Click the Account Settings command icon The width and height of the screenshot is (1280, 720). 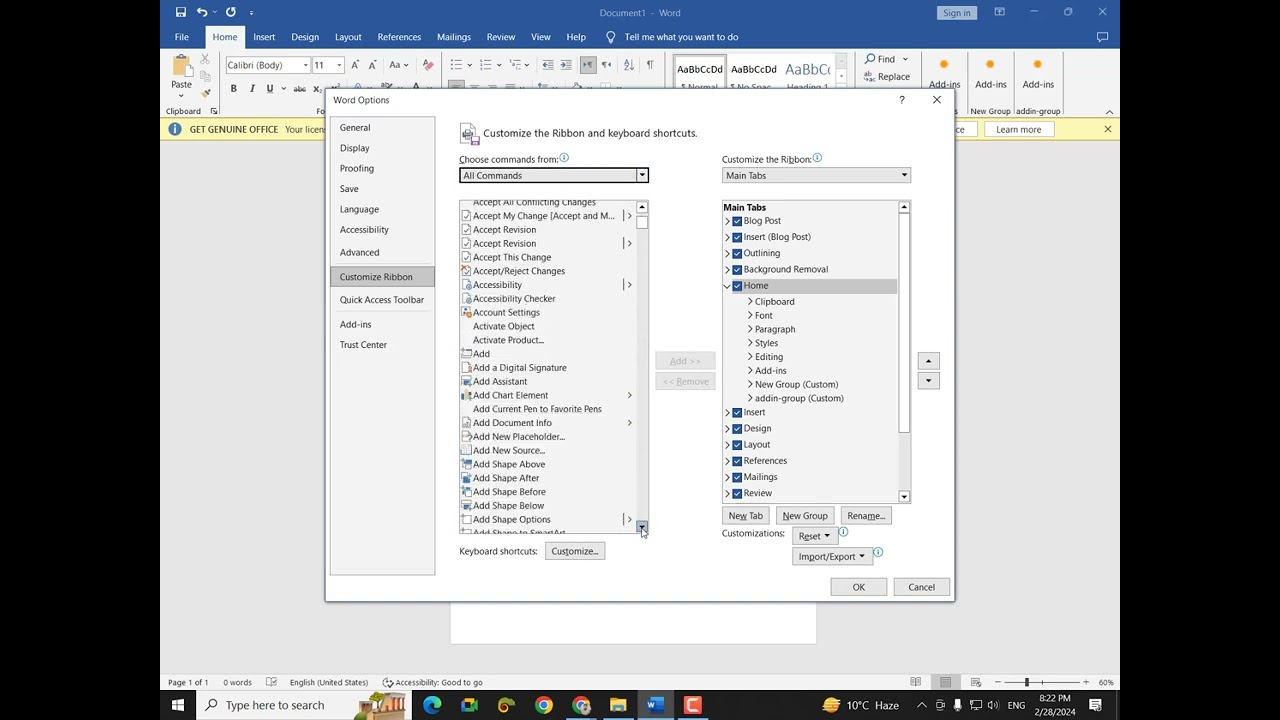[466, 312]
